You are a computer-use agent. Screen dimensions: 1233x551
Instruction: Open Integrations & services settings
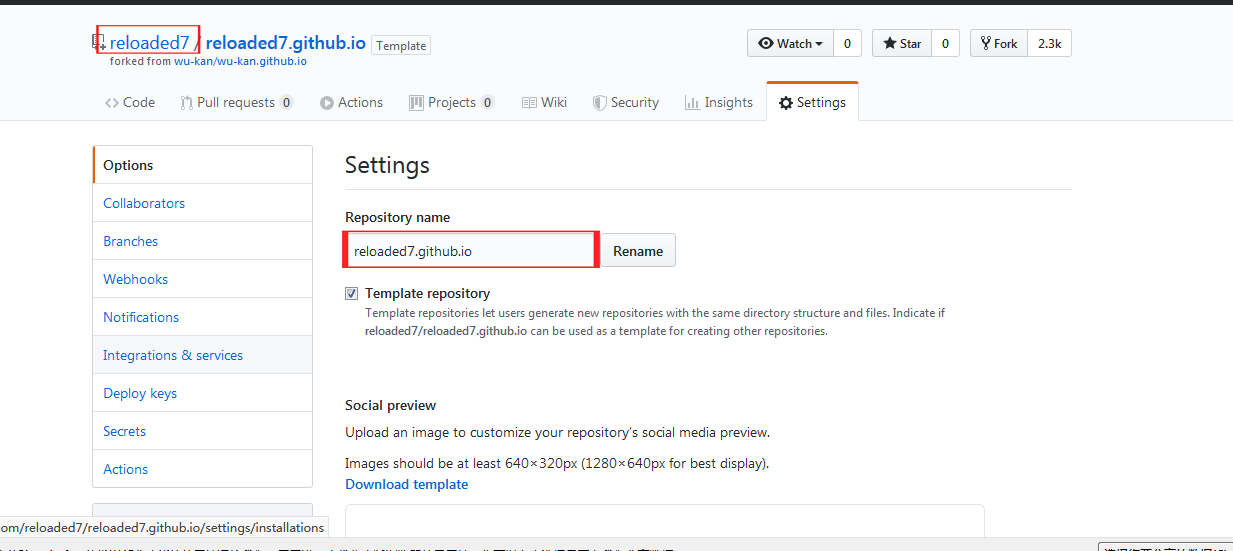tap(202, 355)
